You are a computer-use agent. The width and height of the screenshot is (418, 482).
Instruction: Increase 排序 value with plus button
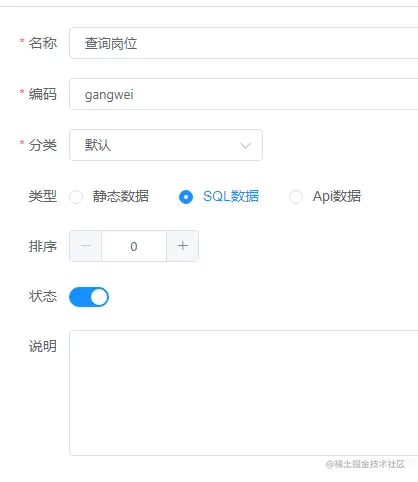[183, 246]
